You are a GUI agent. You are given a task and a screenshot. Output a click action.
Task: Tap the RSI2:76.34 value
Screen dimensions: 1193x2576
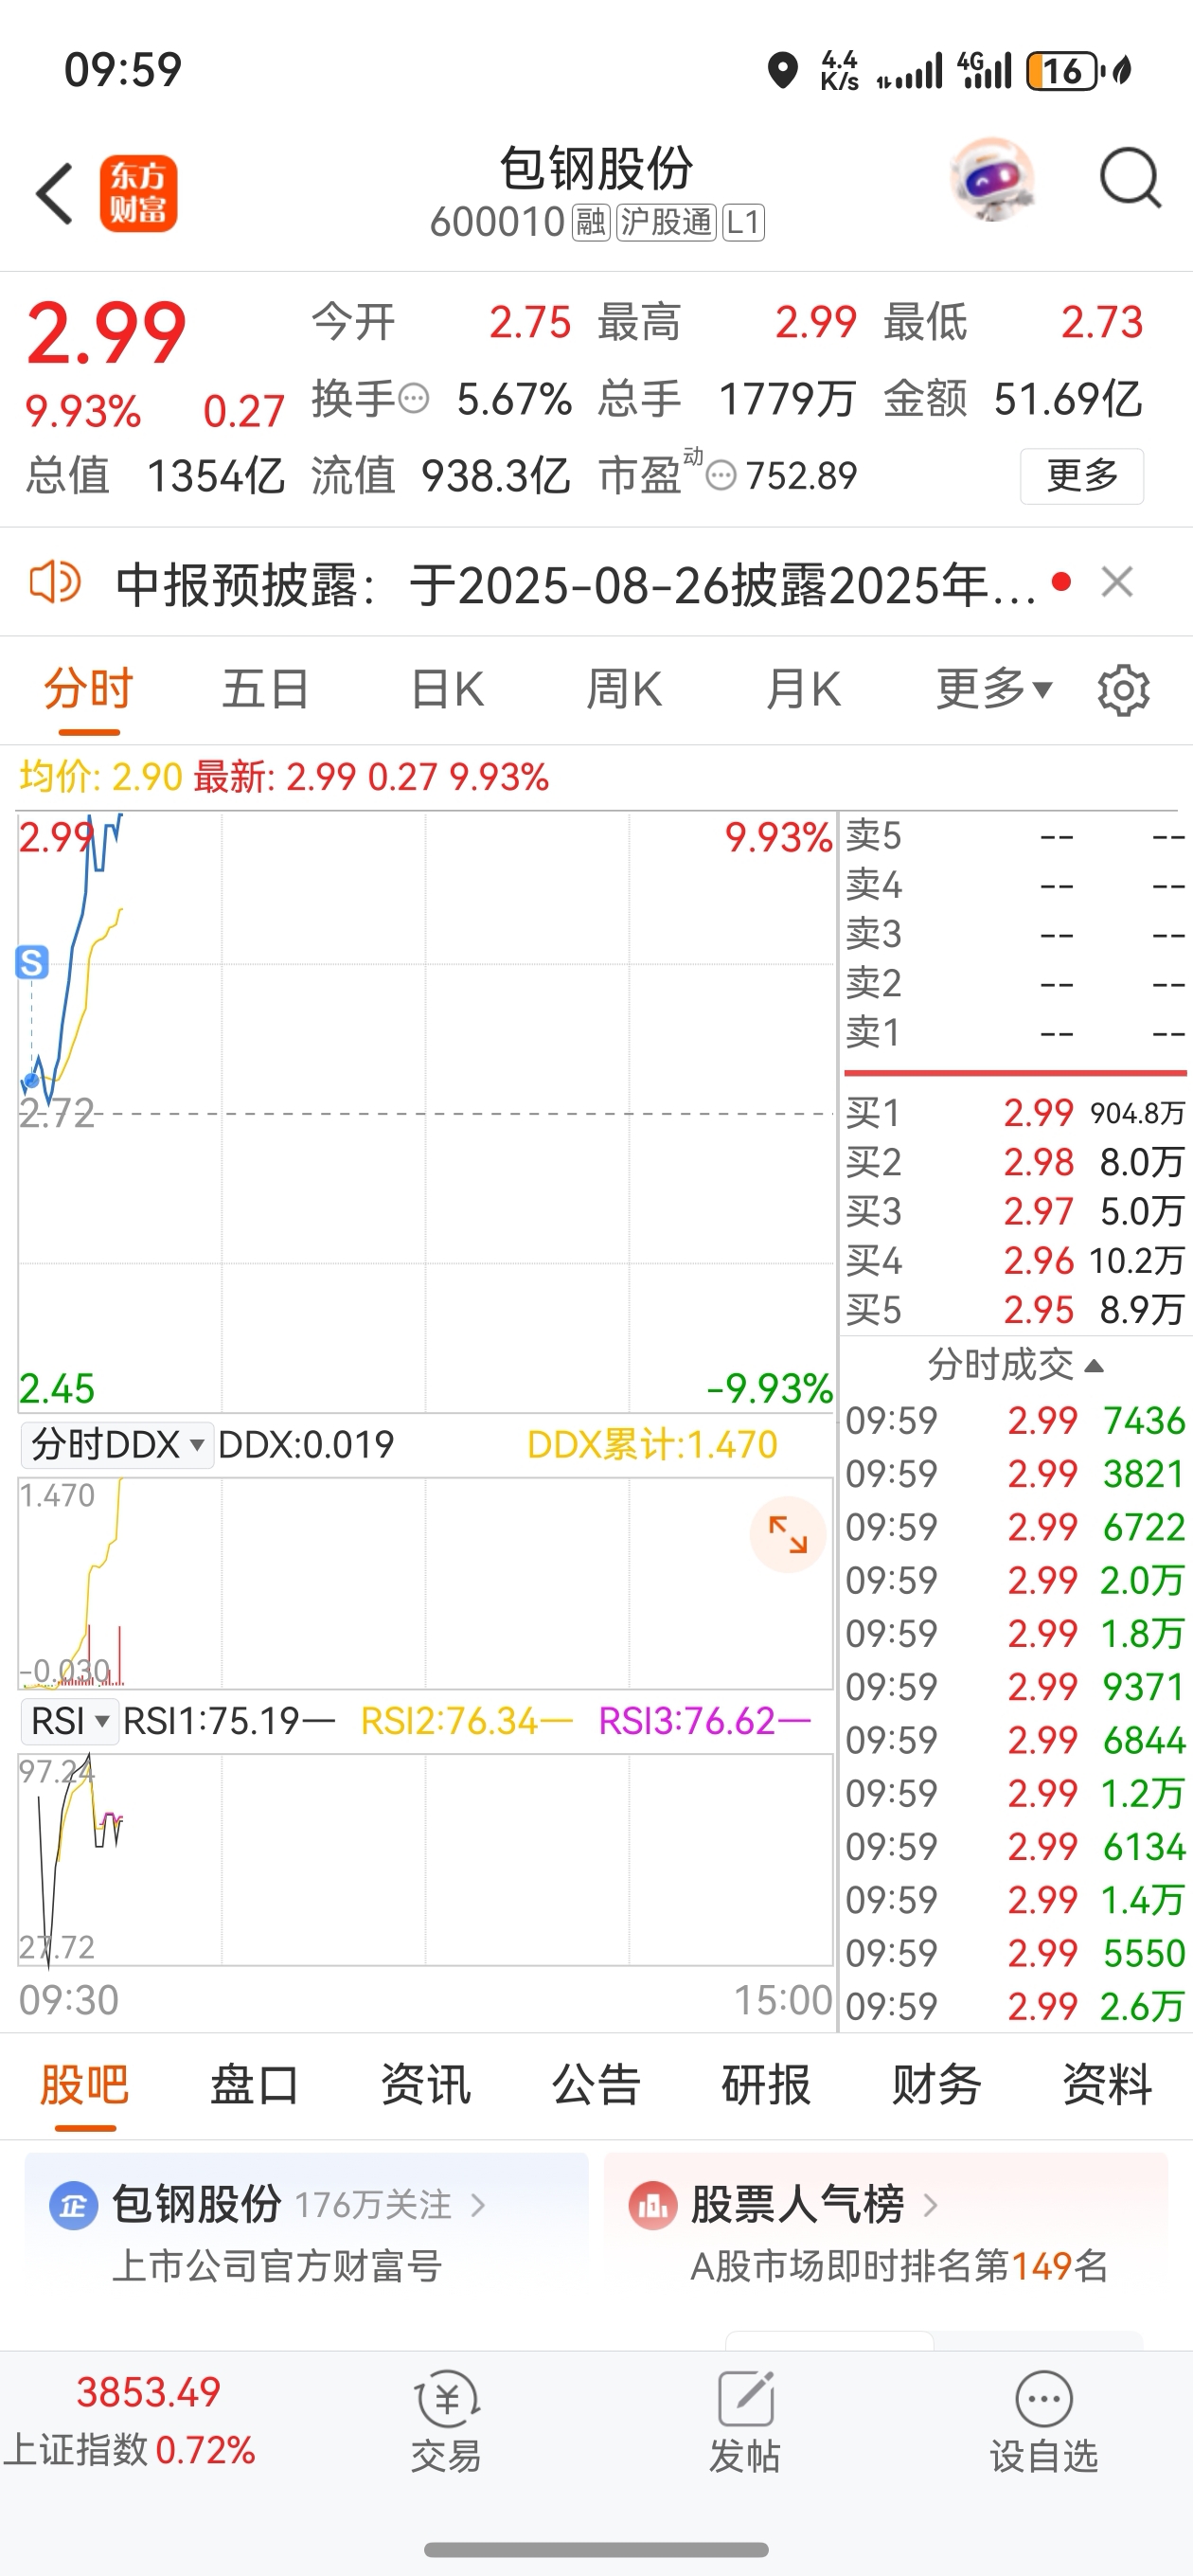tap(467, 1721)
